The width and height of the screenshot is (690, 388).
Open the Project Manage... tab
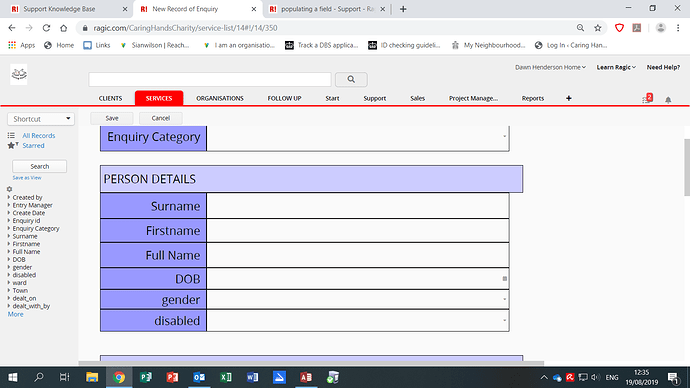[473, 98]
